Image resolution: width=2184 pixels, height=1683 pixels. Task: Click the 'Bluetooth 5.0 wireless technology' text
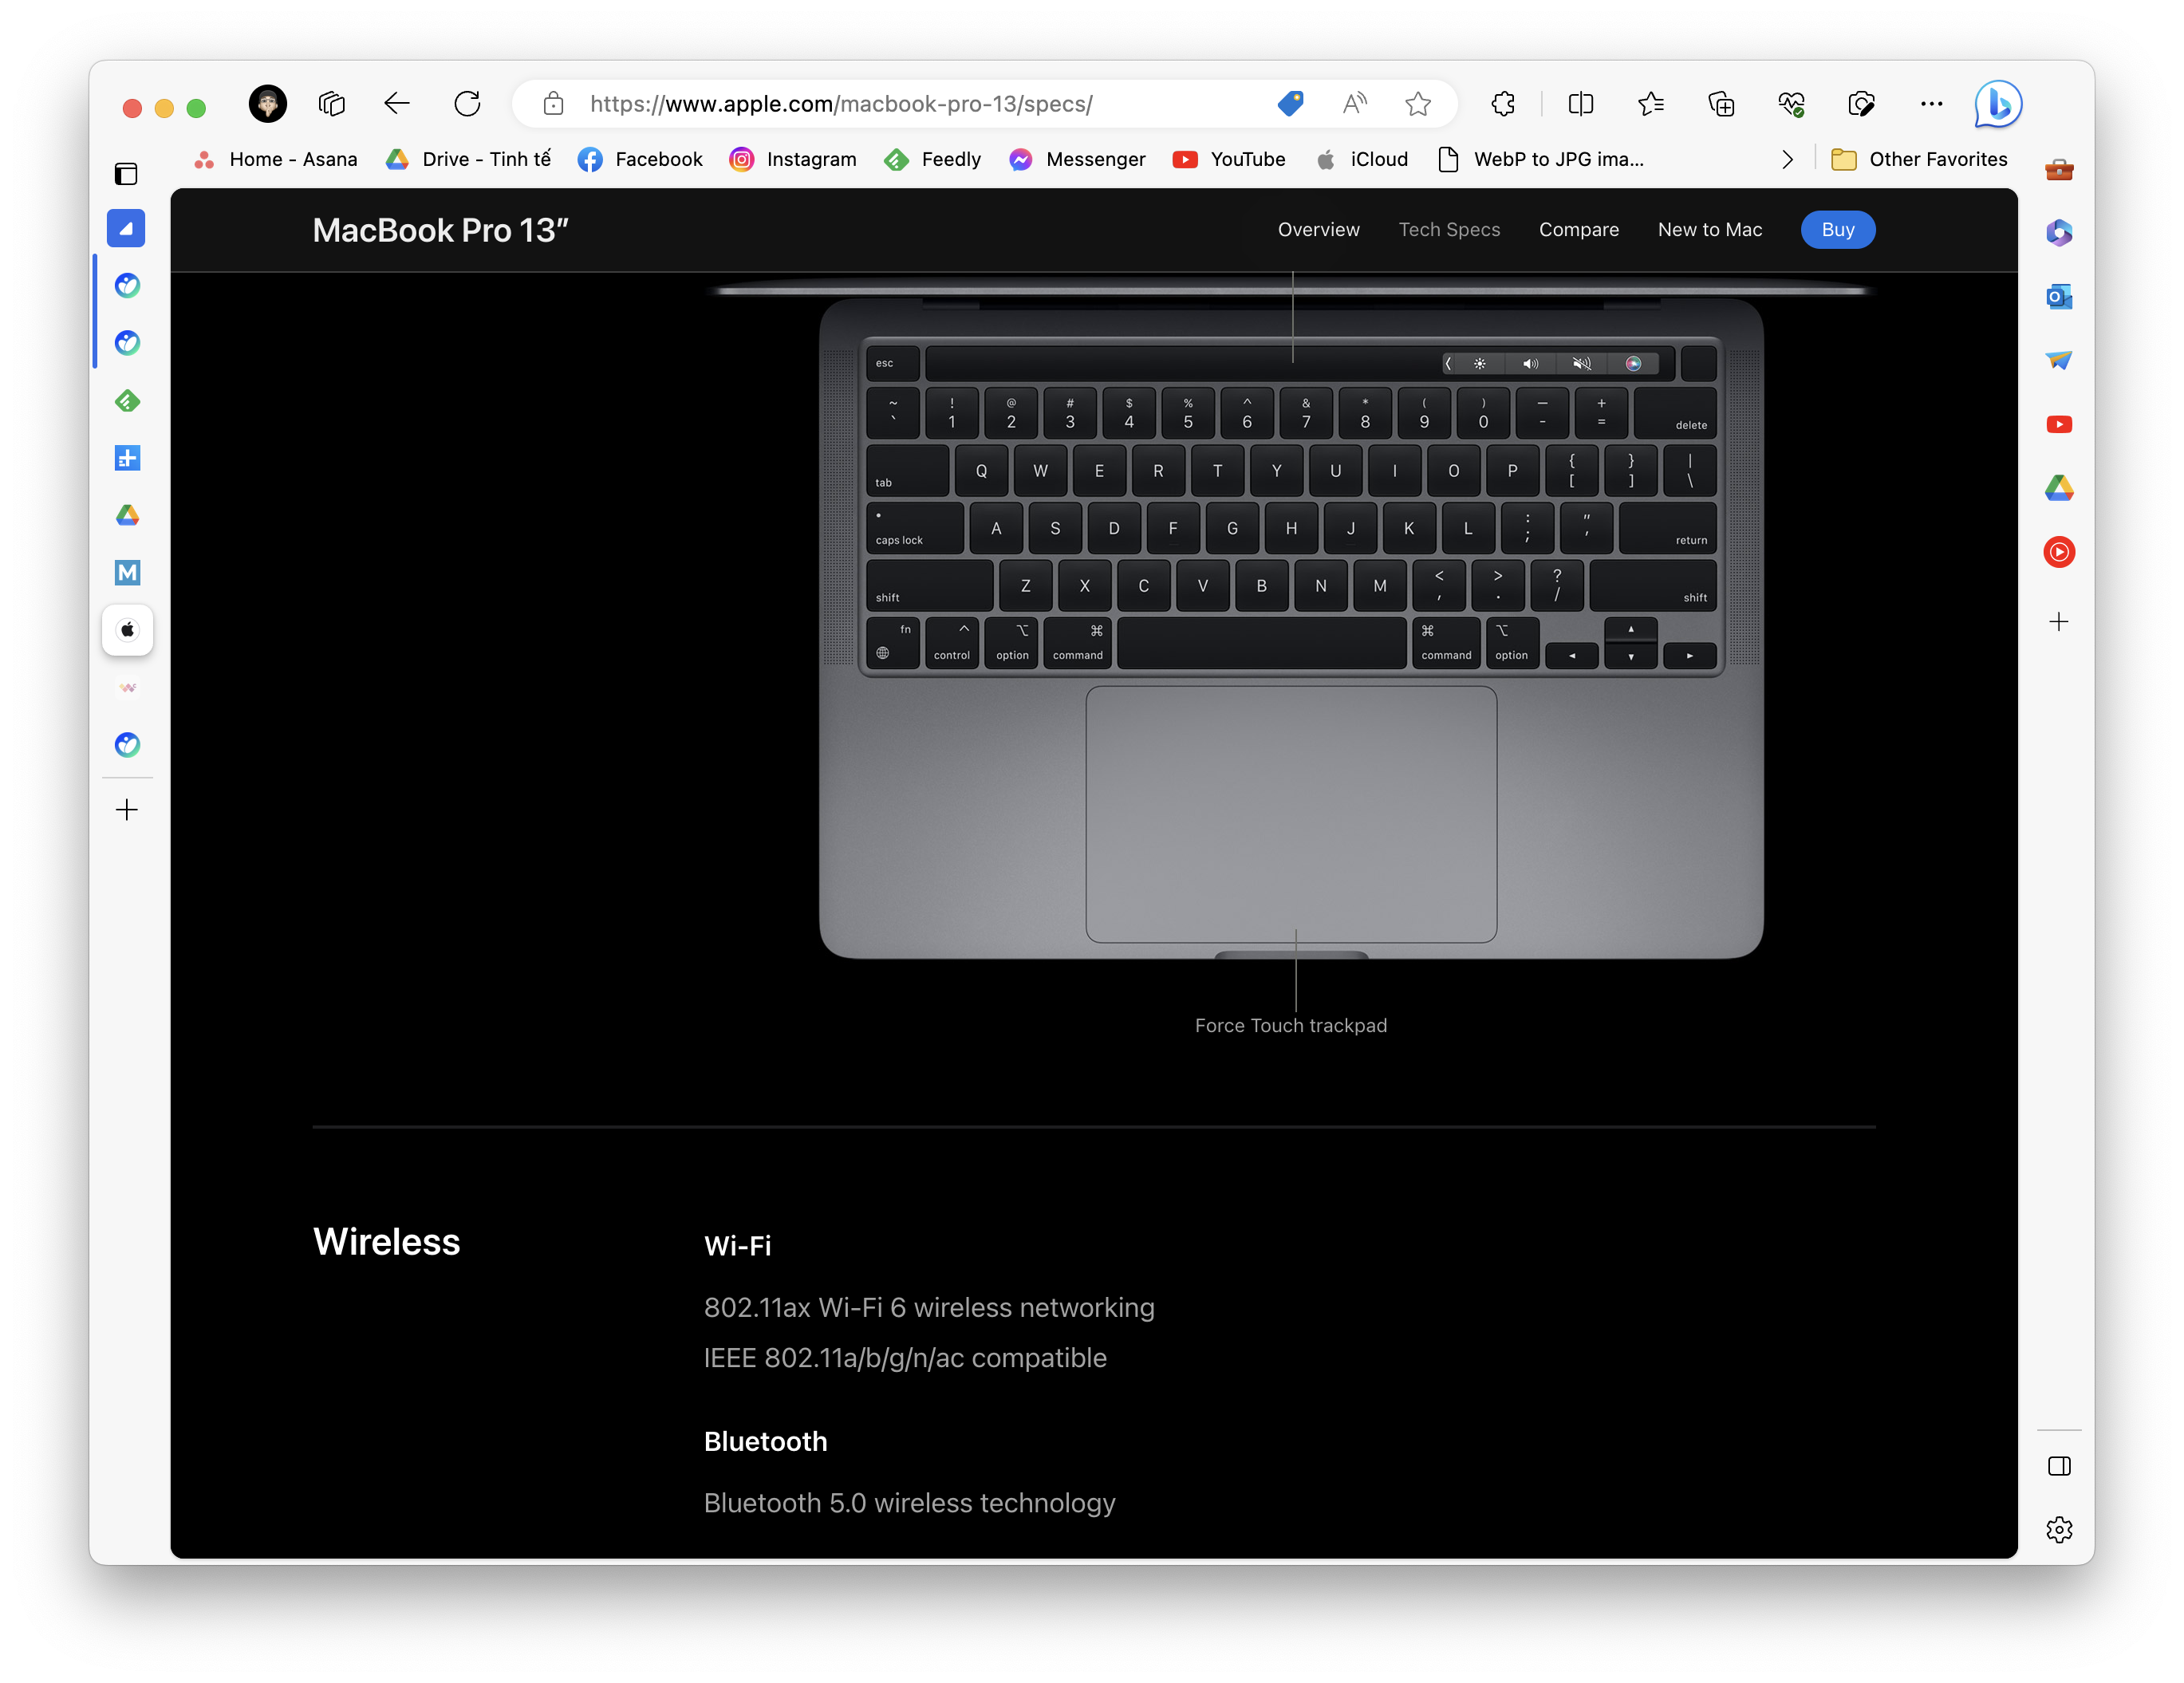pyautogui.click(x=909, y=1503)
